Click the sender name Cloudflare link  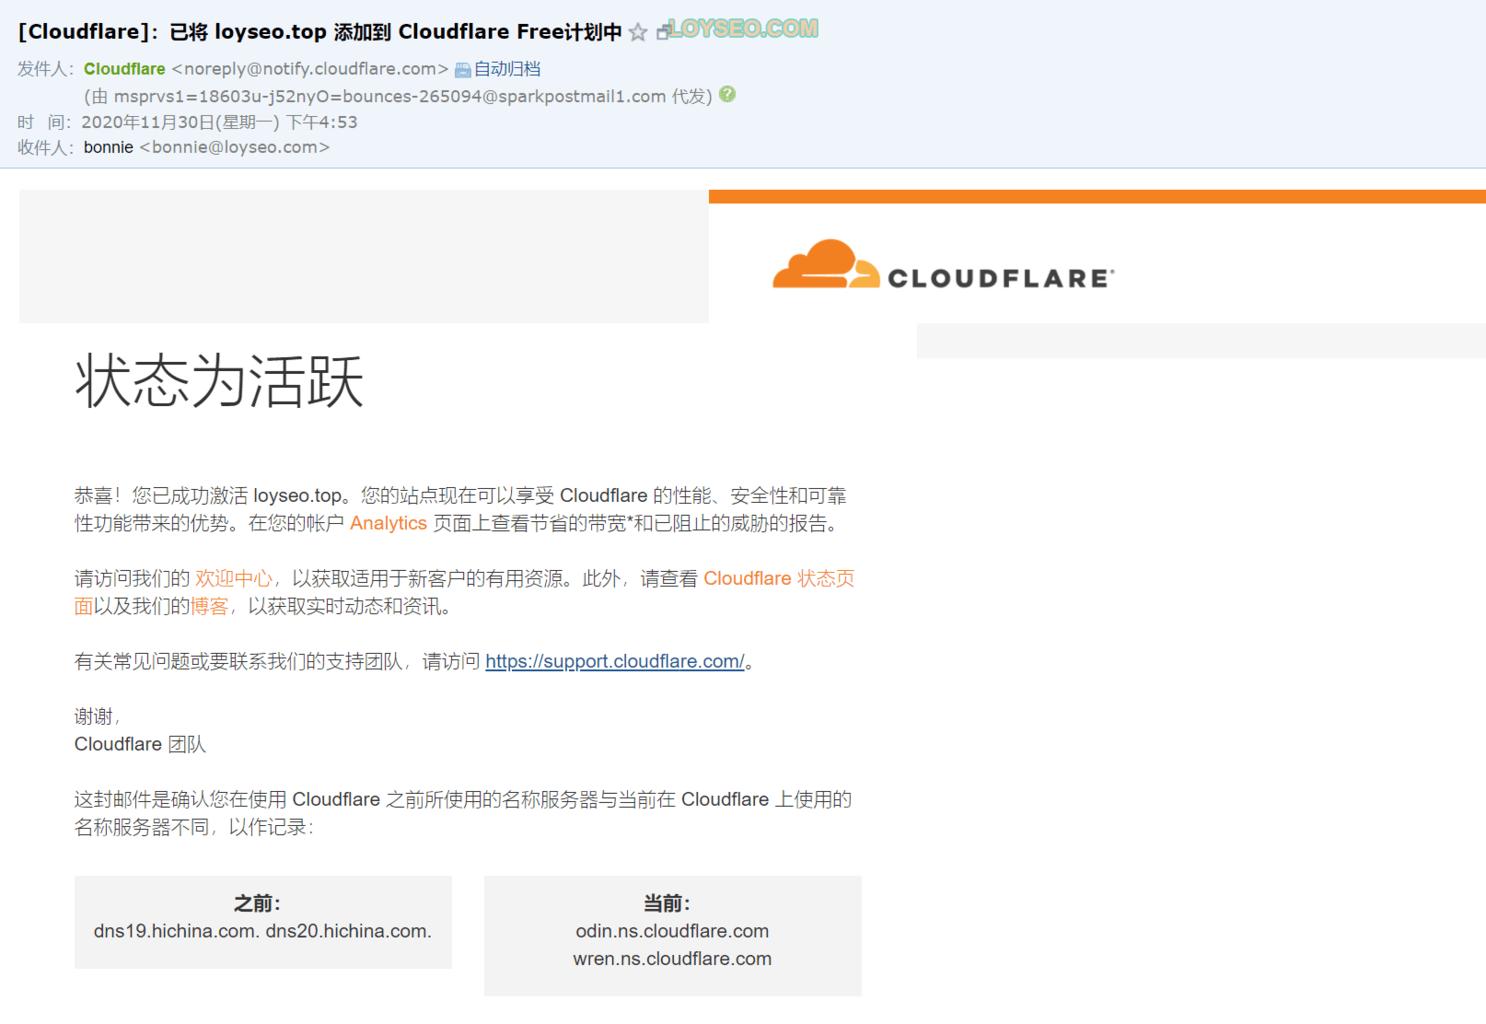(124, 69)
